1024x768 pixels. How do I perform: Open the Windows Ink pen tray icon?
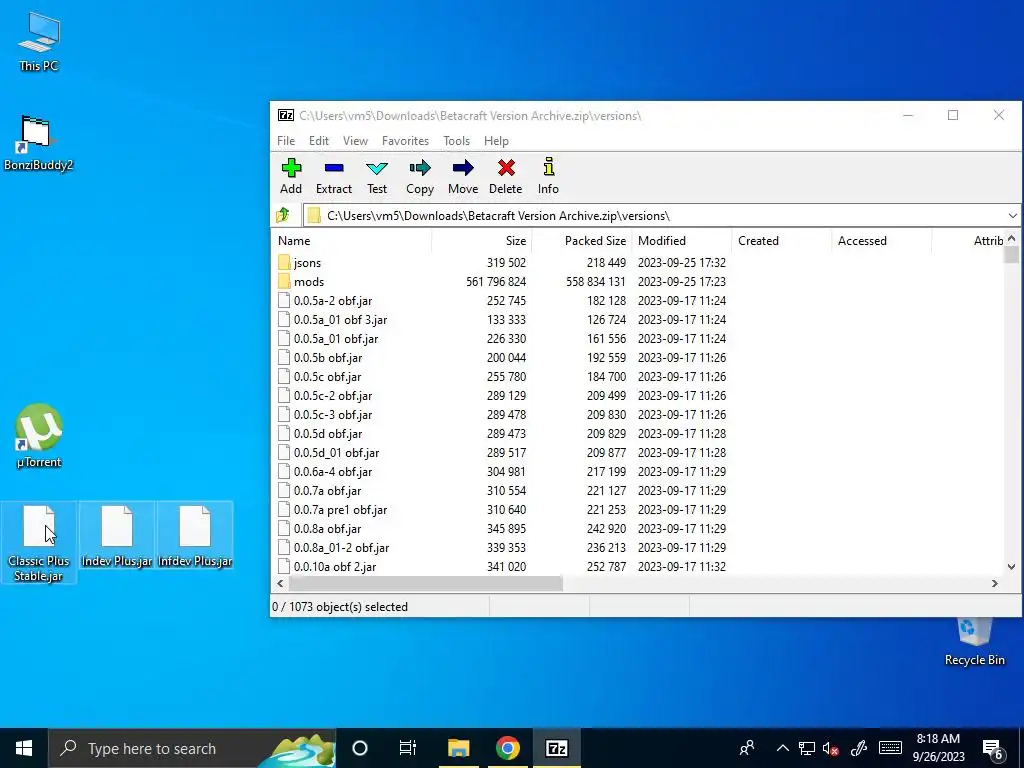(x=859, y=748)
